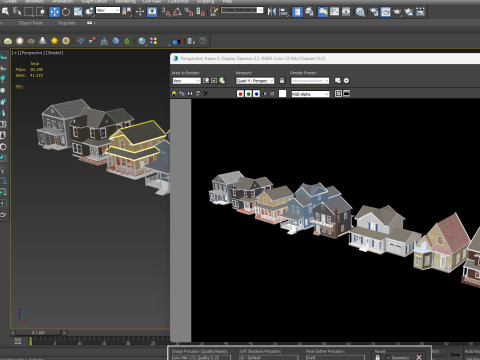Activate the Select and Rotate tool
480x360 pixels.
tap(66, 12)
